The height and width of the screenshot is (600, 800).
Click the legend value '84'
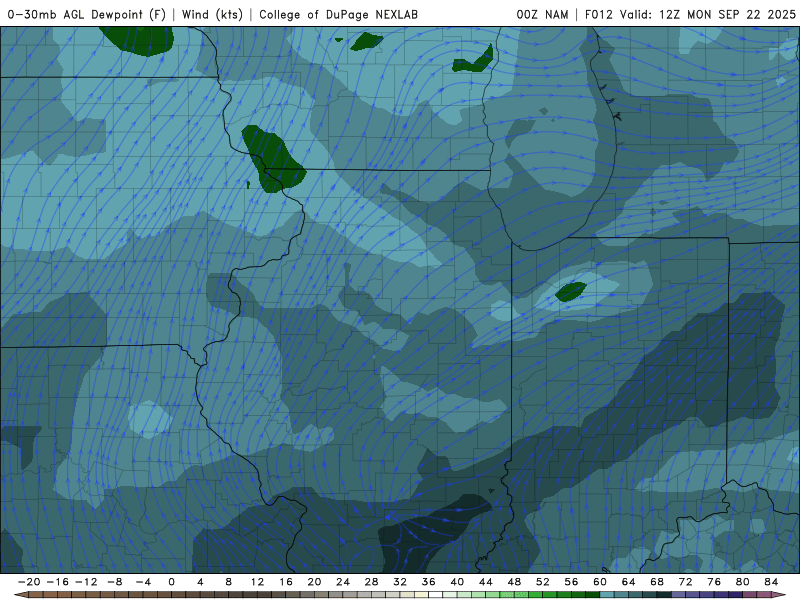771,582
